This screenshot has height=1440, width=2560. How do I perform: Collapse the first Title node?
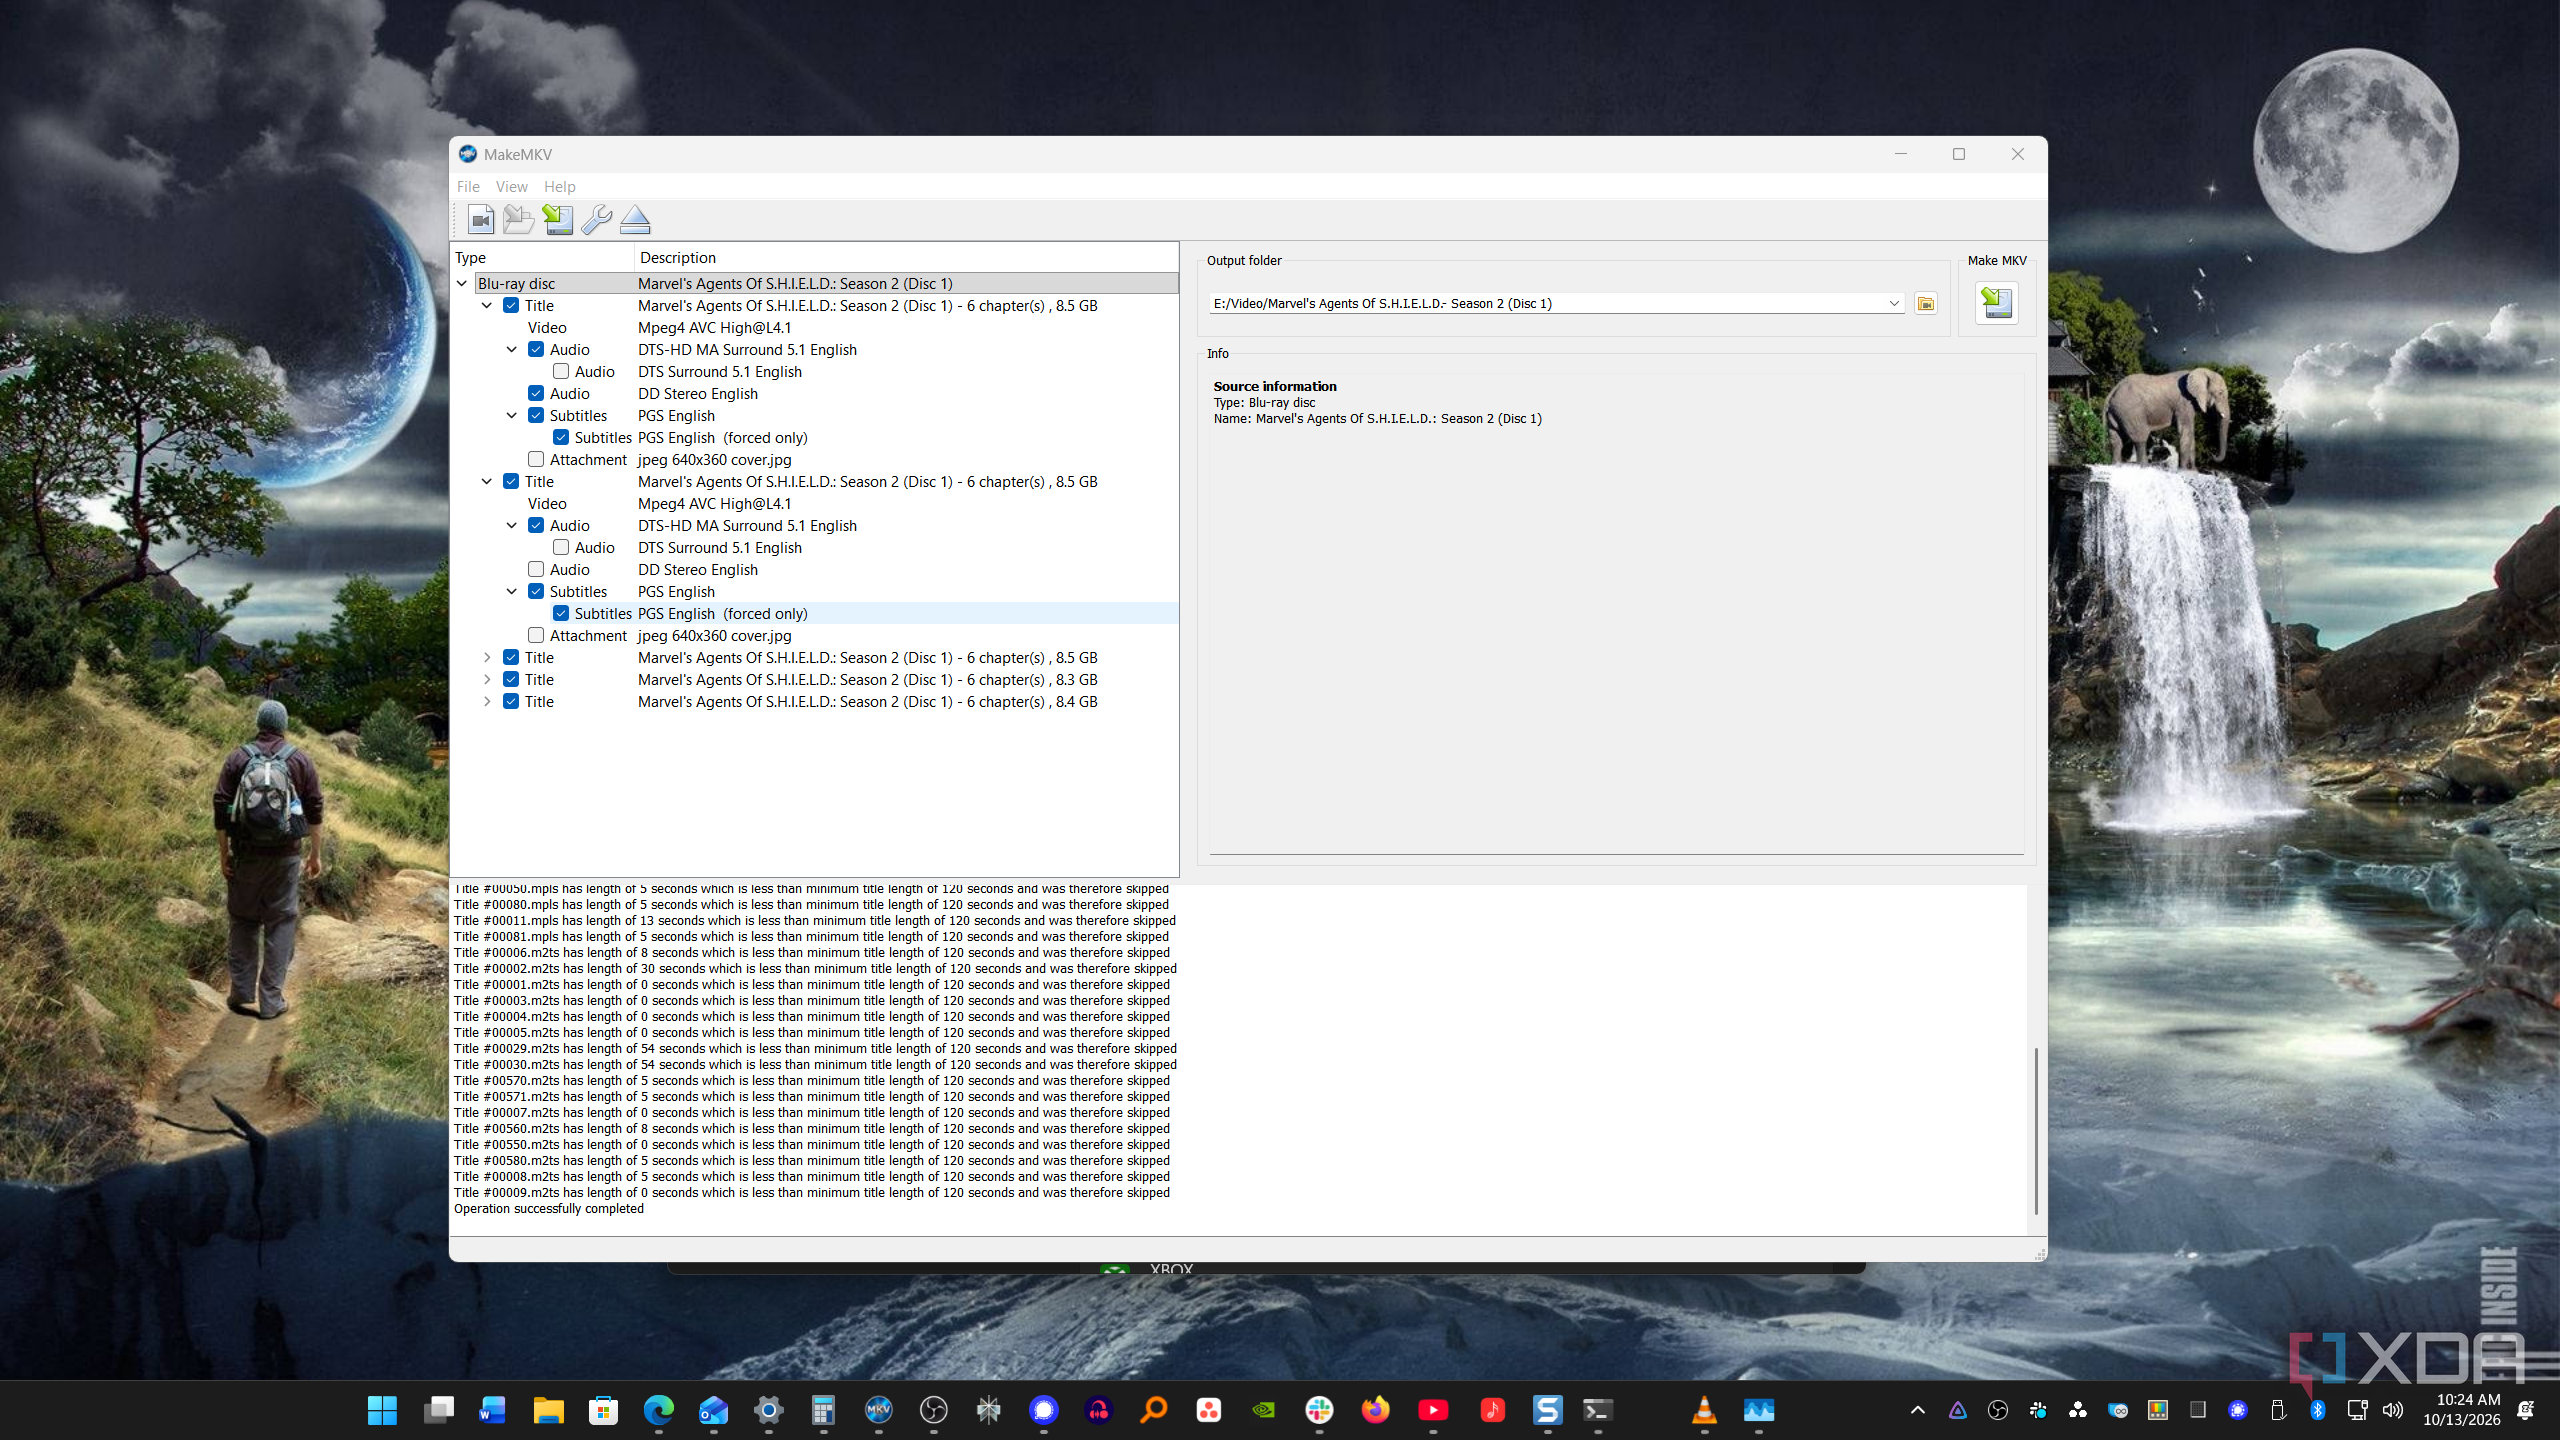point(487,306)
